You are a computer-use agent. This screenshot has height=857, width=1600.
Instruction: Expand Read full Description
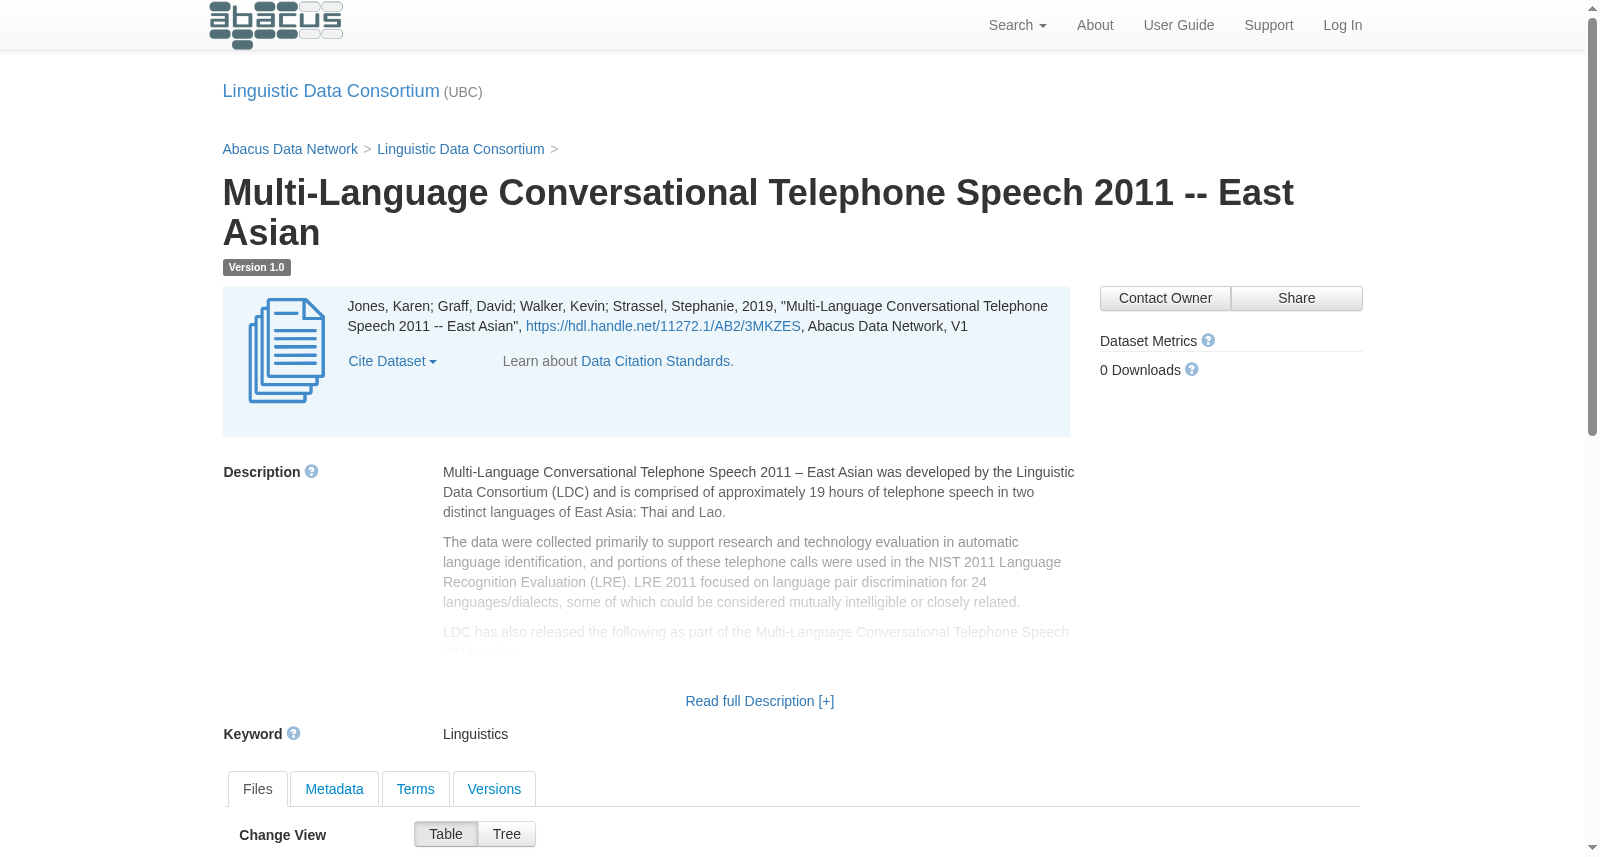(x=760, y=701)
